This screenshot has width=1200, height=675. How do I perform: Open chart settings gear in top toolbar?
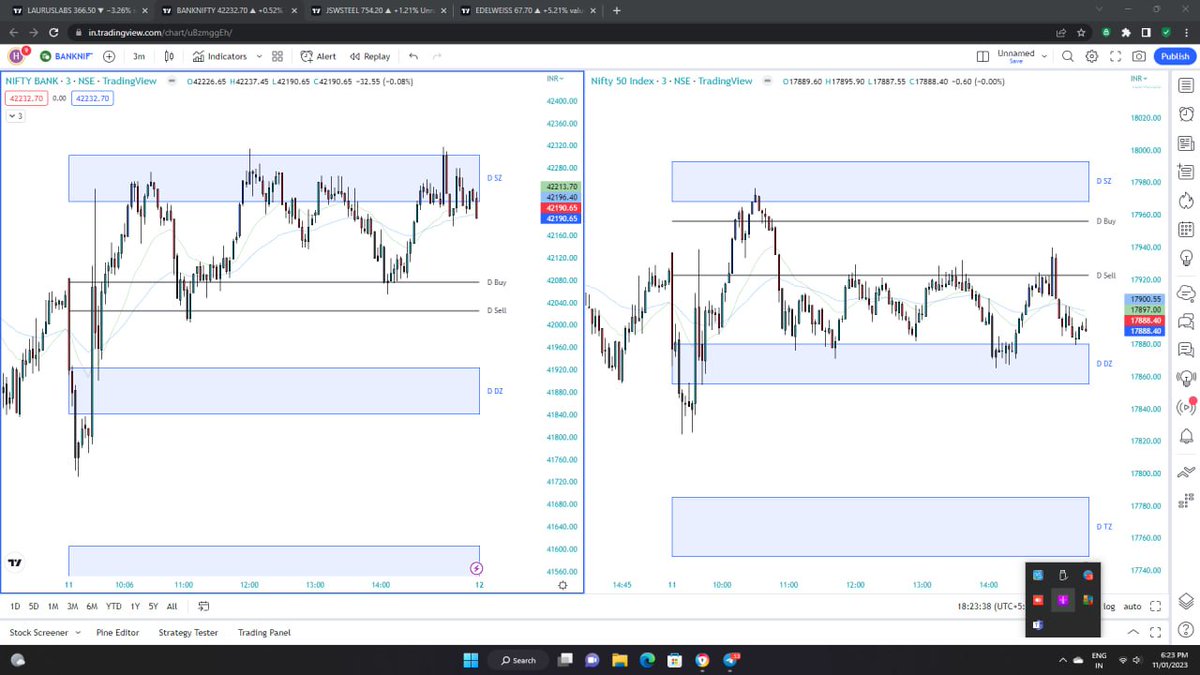tap(1092, 57)
